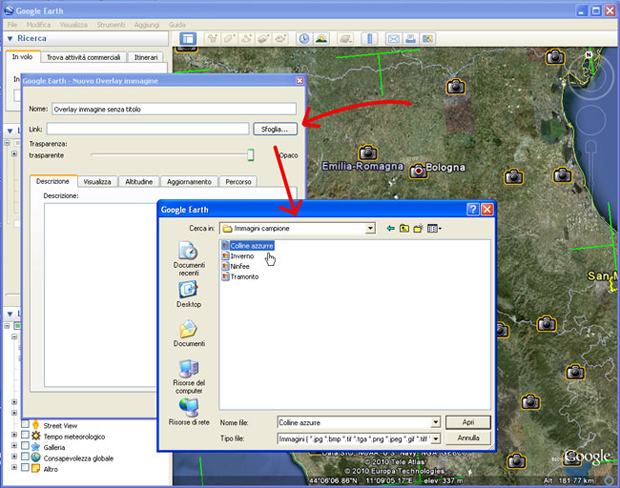Open the Modifica menu
This screenshot has width=620, height=488.
tap(38, 25)
